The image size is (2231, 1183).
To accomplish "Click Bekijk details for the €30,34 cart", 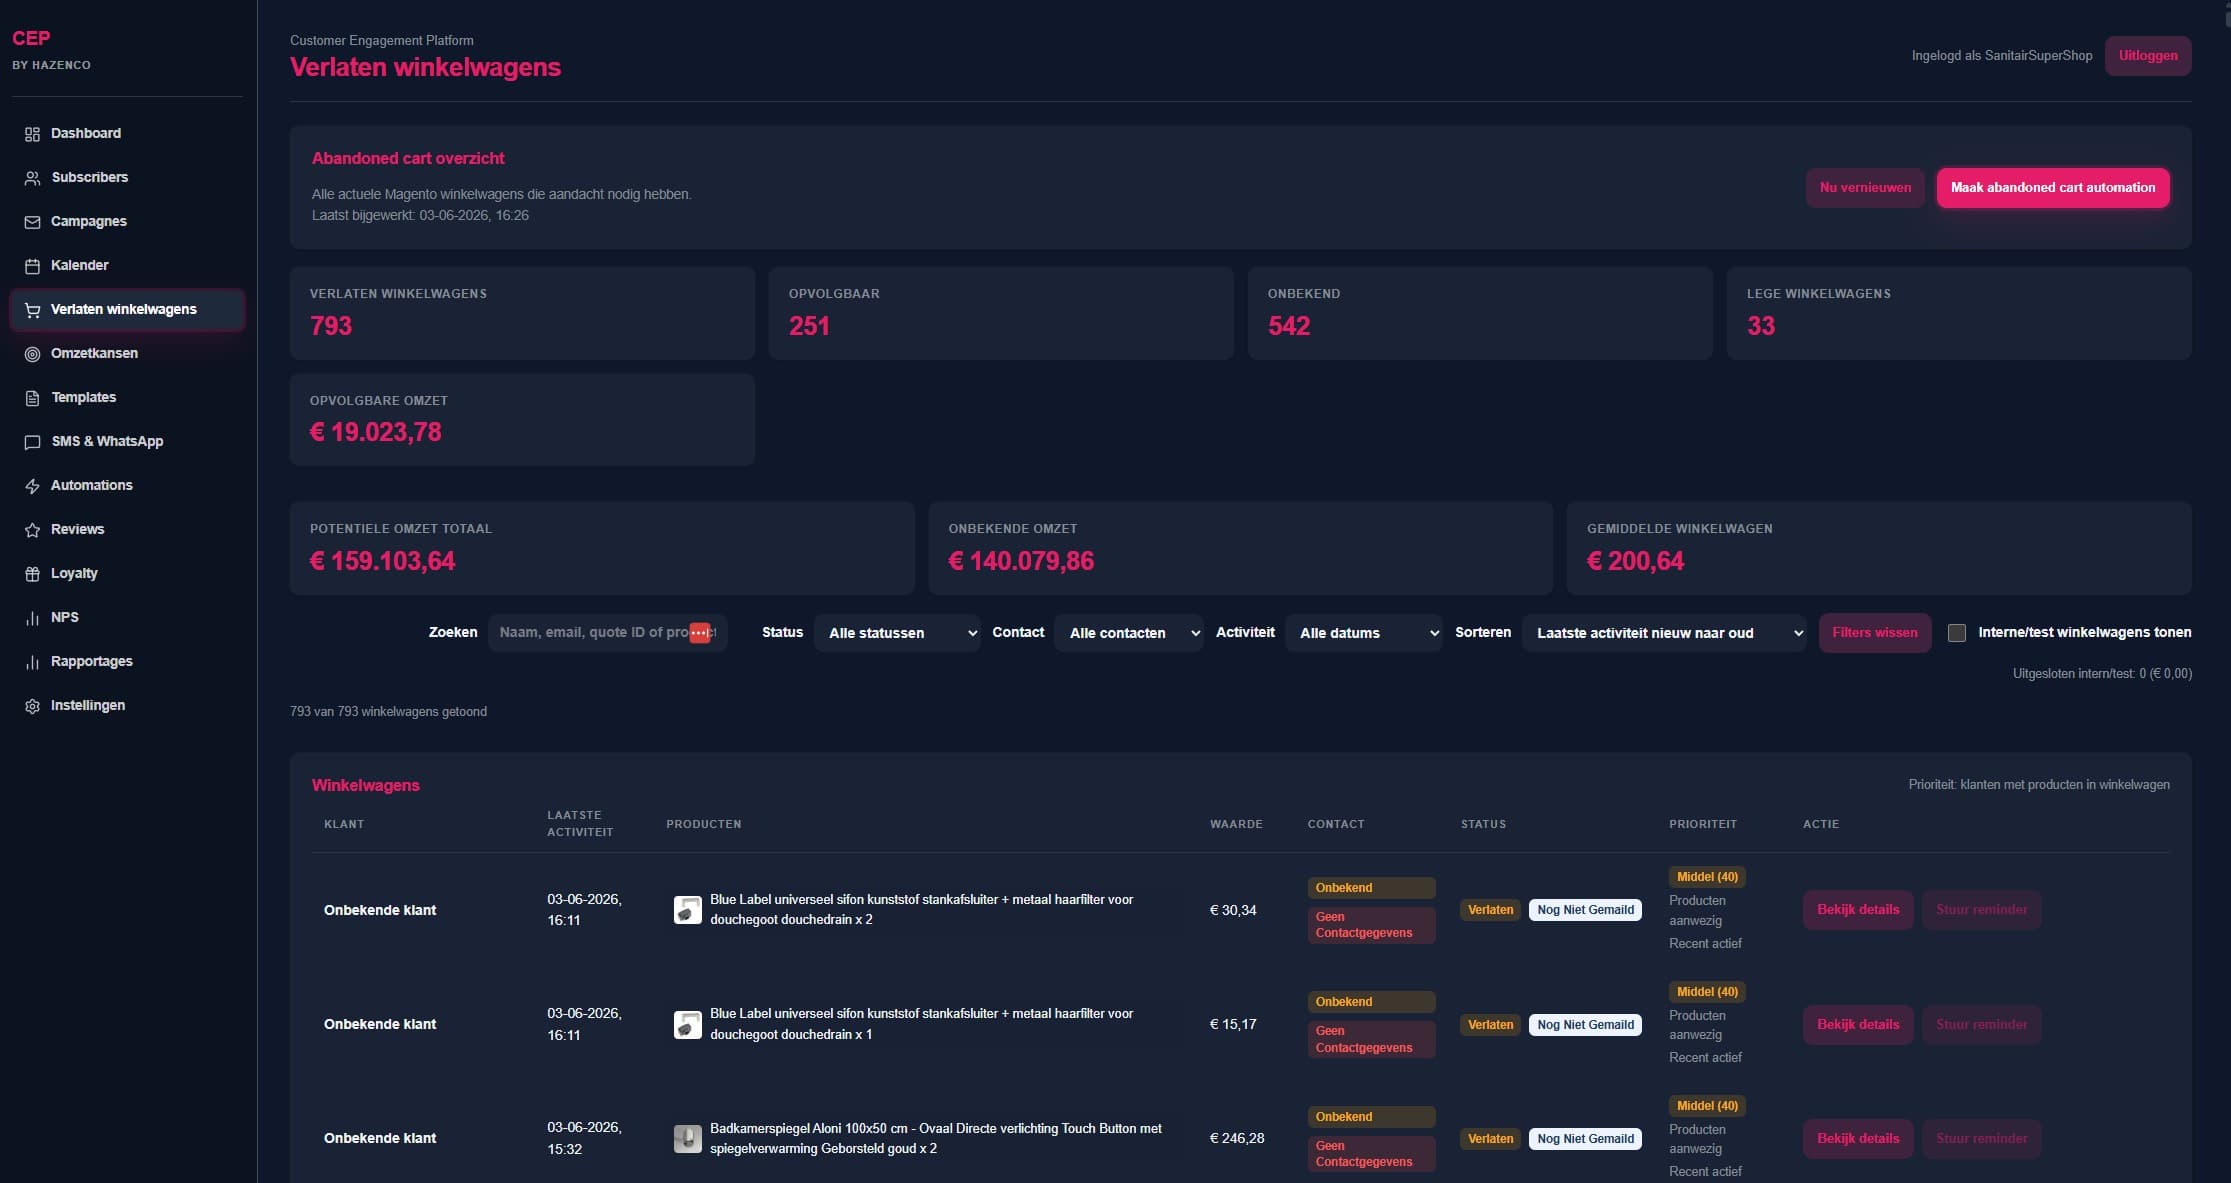I will click(x=1858, y=910).
